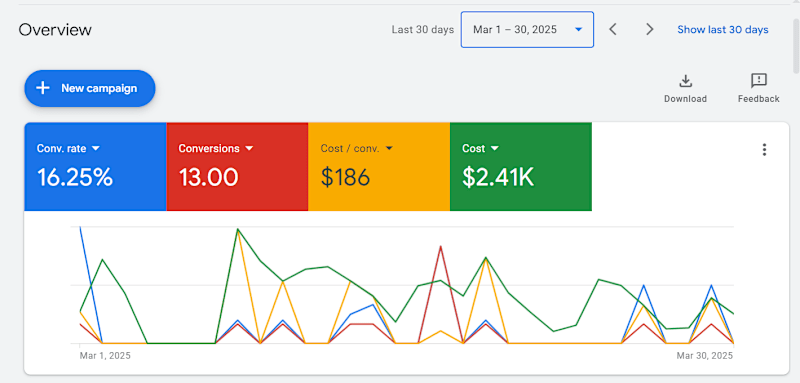Click the Mar 30, 2025 axis label
Image resolution: width=800 pixels, height=383 pixels.
tap(705, 355)
